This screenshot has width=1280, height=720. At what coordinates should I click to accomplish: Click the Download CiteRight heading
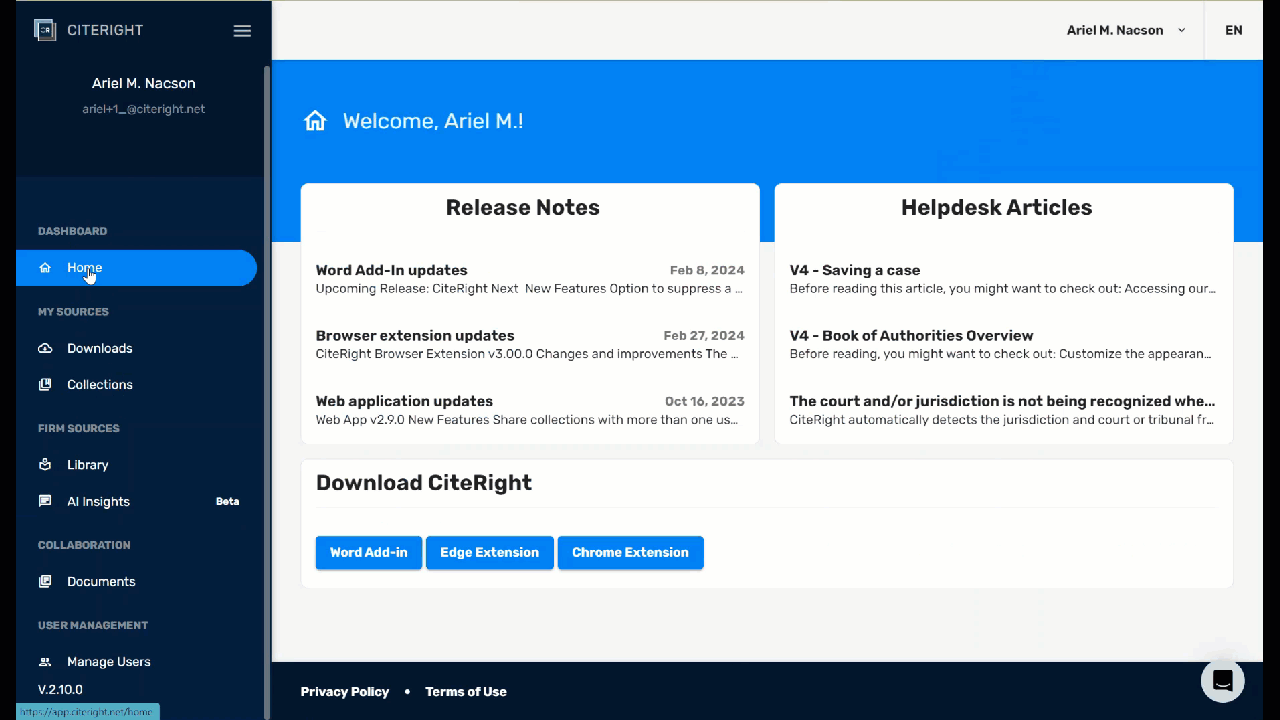click(x=424, y=483)
